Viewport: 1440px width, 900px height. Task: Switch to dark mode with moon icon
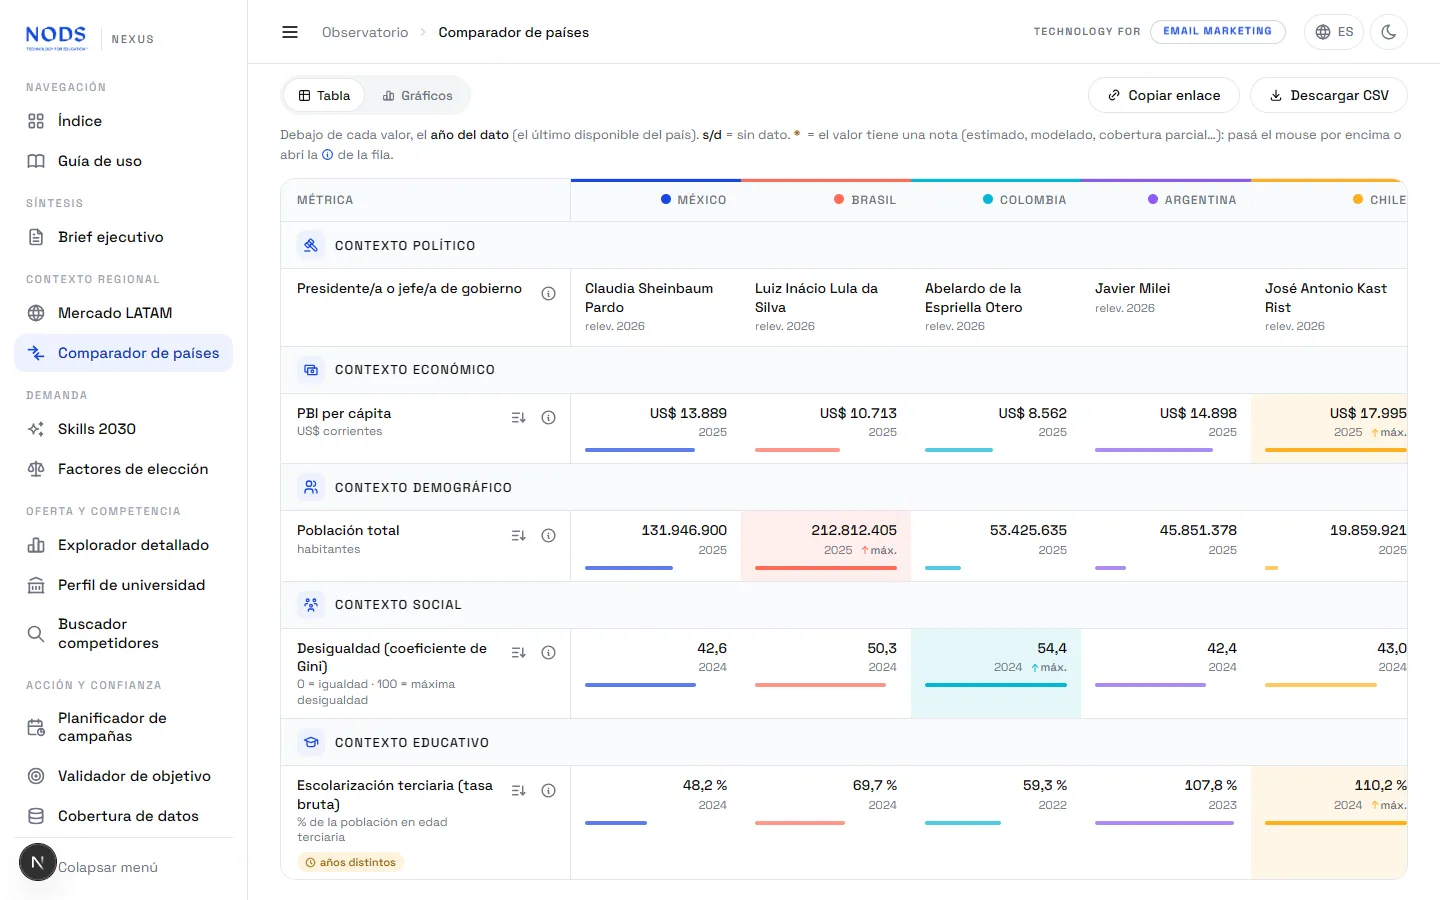pos(1388,32)
